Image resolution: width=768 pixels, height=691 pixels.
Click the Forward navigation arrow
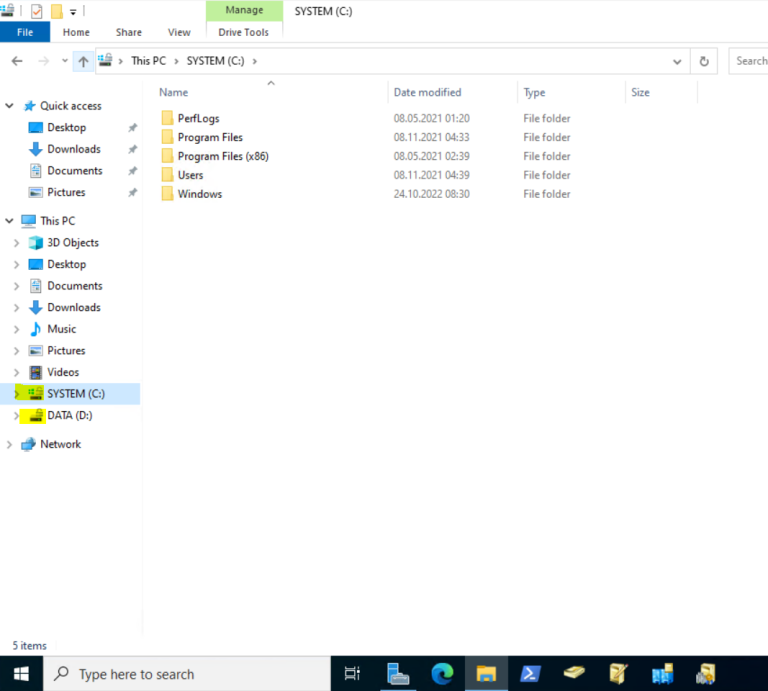pos(44,61)
